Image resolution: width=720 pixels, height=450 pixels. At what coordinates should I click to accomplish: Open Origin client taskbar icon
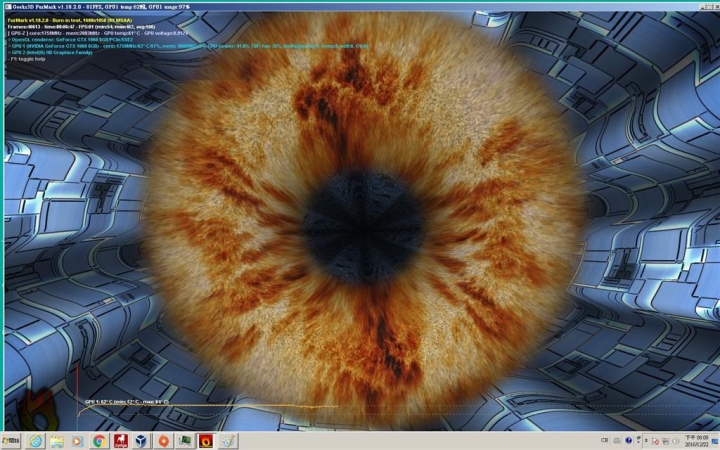point(163,441)
